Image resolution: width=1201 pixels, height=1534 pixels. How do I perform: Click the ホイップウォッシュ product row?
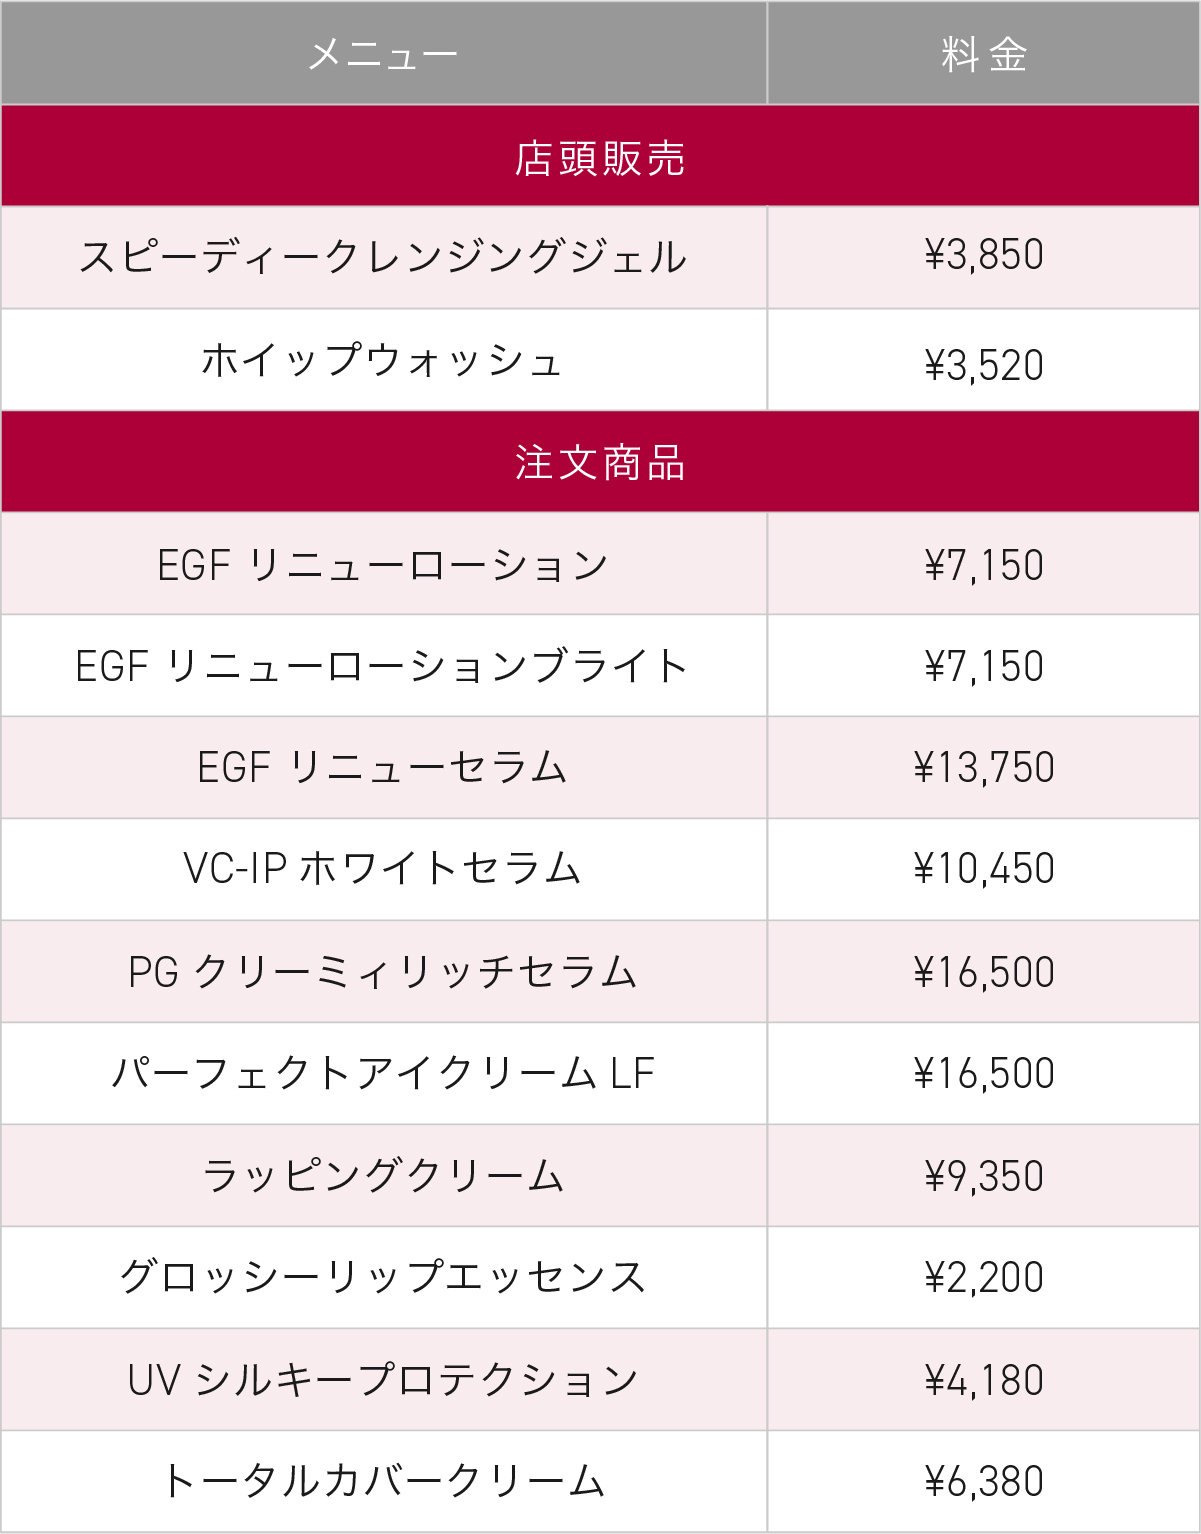click(383, 361)
